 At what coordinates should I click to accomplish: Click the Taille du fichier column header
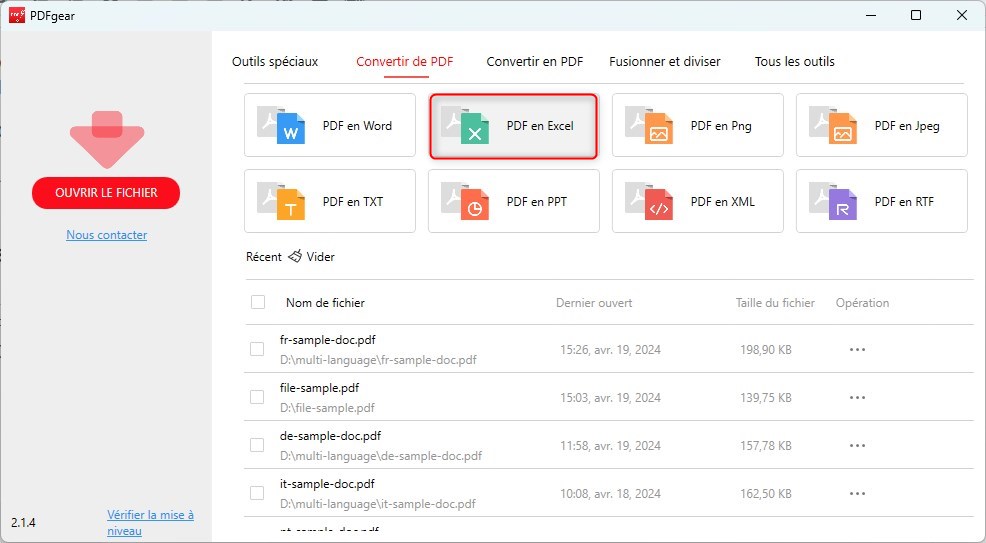[x=775, y=303]
